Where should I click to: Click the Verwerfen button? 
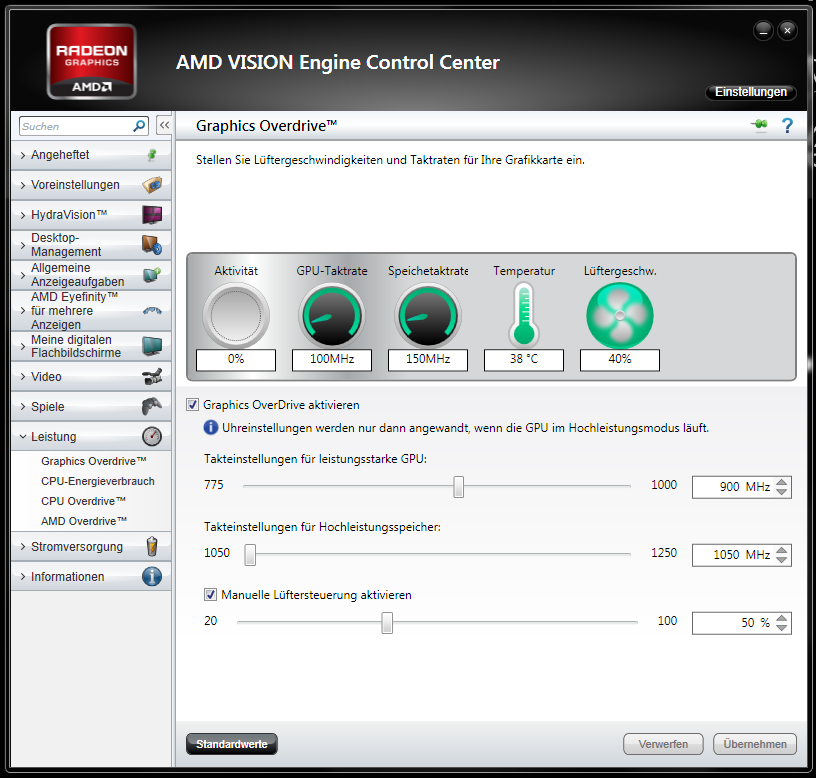pos(663,744)
